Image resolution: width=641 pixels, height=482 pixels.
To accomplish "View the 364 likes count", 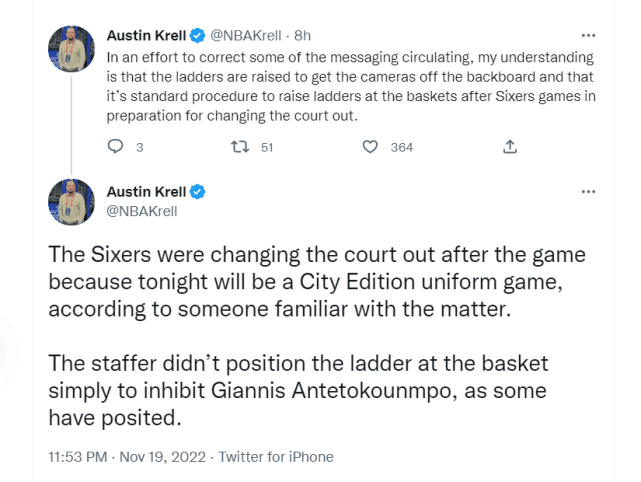I will (x=401, y=147).
